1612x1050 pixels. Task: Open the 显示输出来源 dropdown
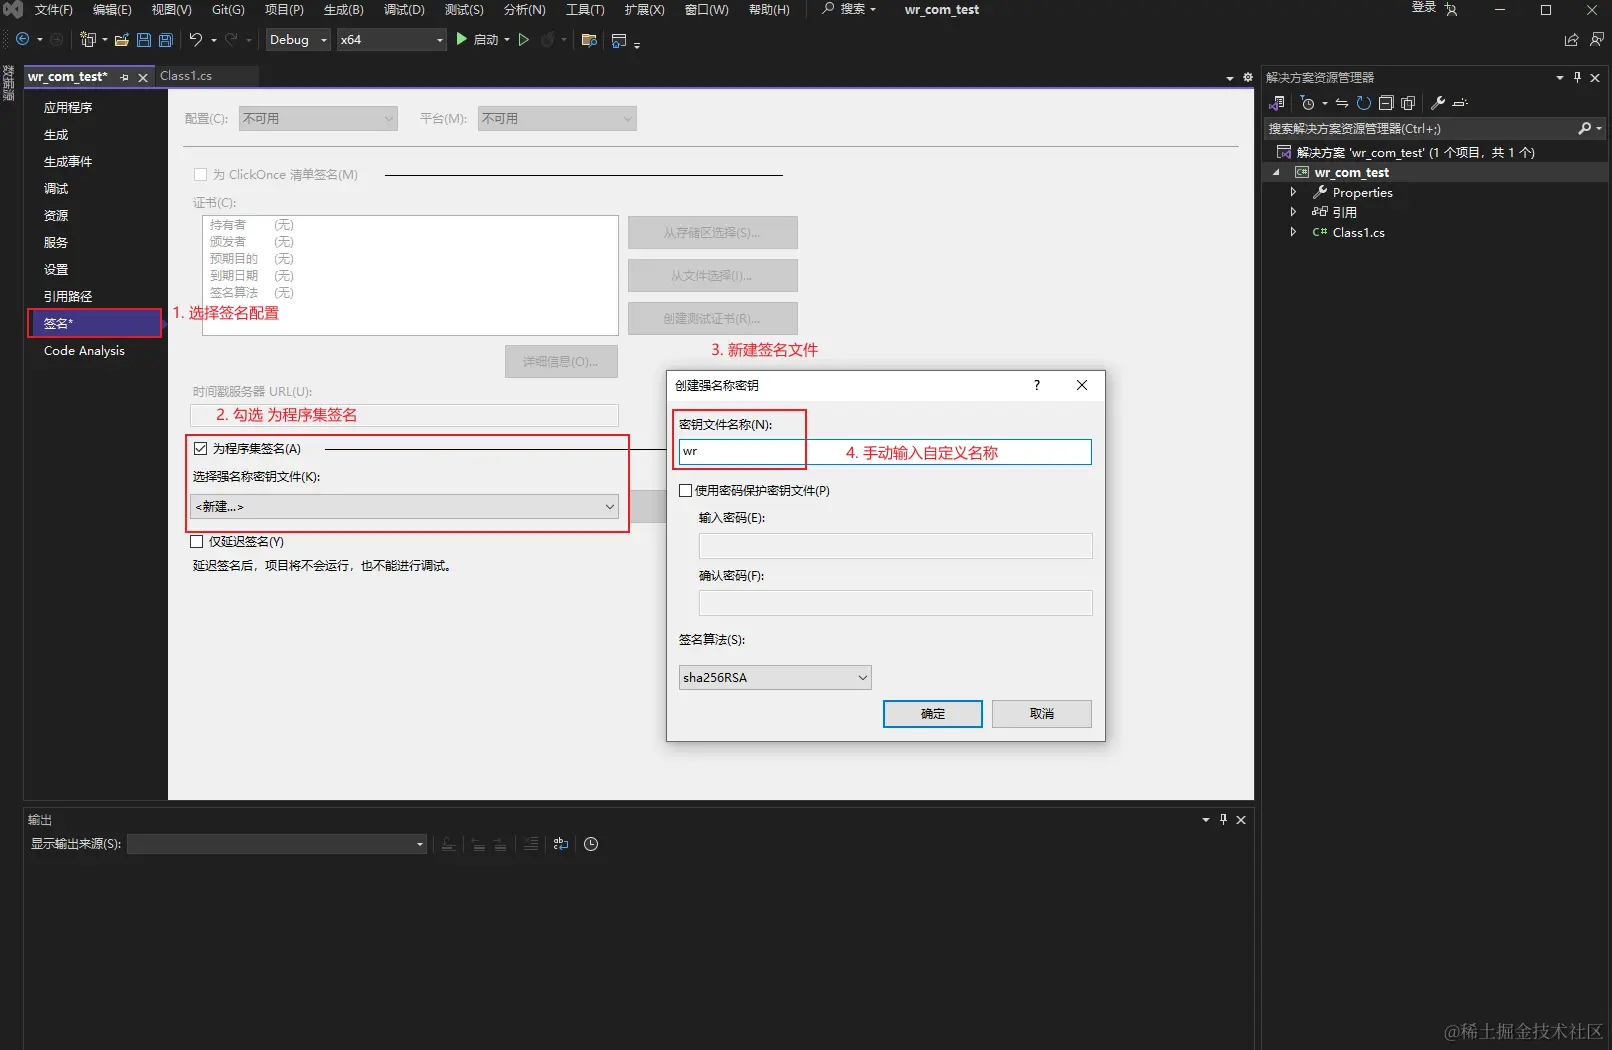point(277,844)
